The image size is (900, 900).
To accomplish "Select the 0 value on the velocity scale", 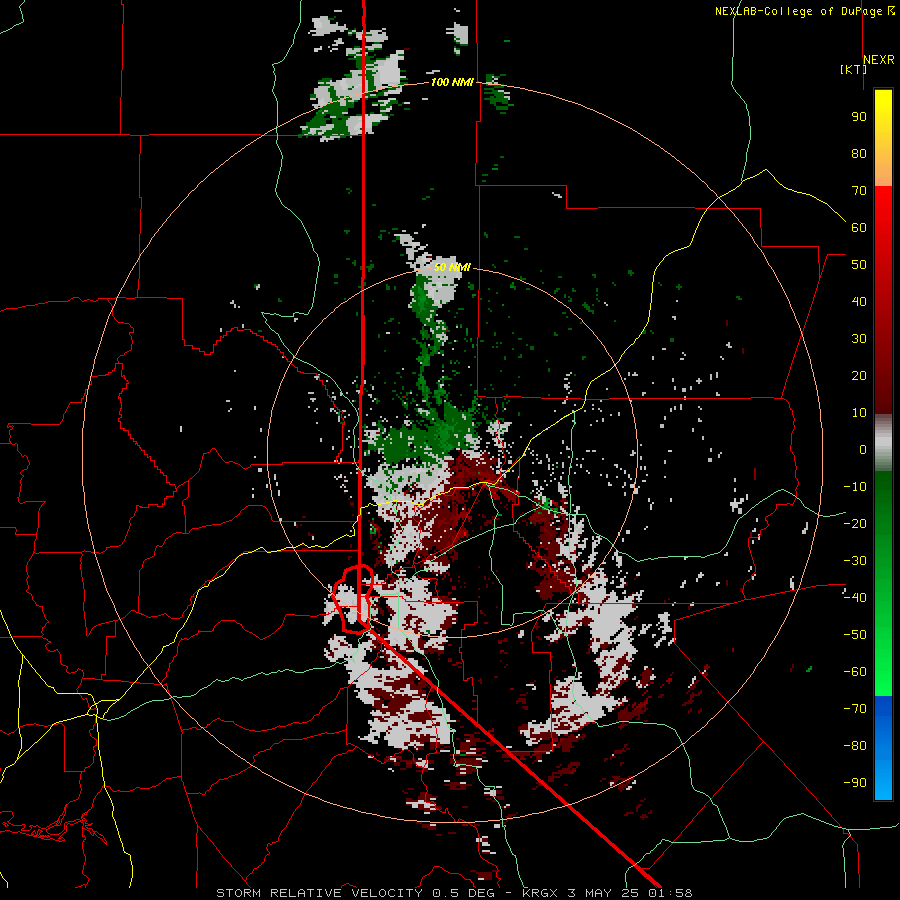I will tap(863, 449).
